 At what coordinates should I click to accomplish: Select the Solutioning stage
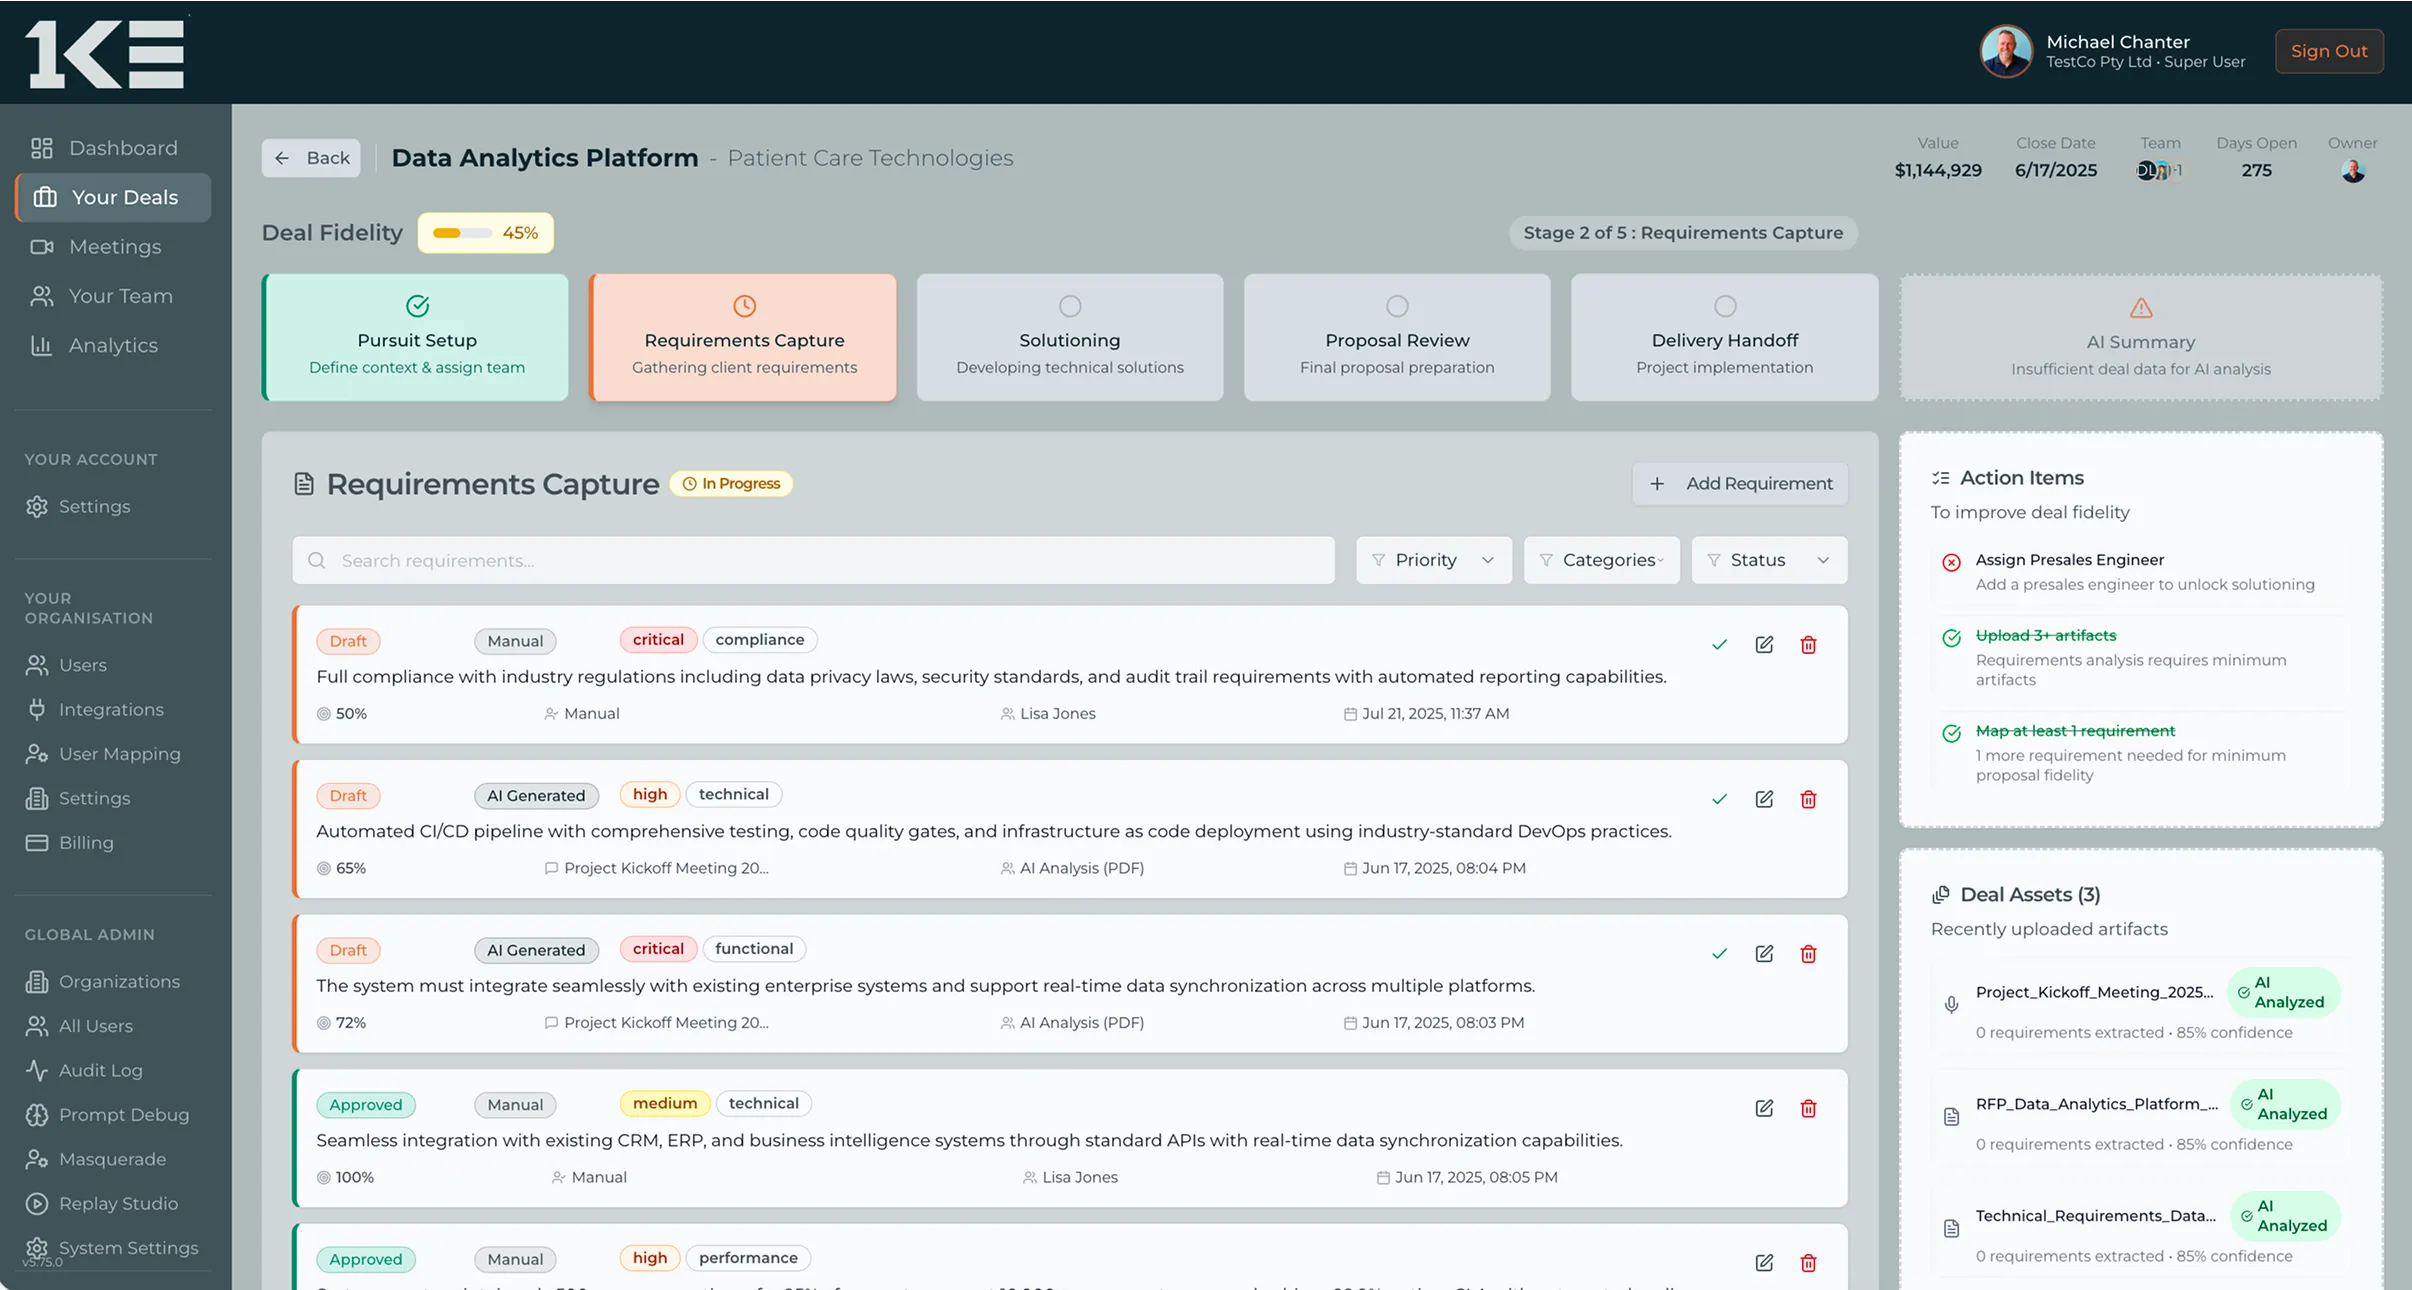[x=1070, y=338]
